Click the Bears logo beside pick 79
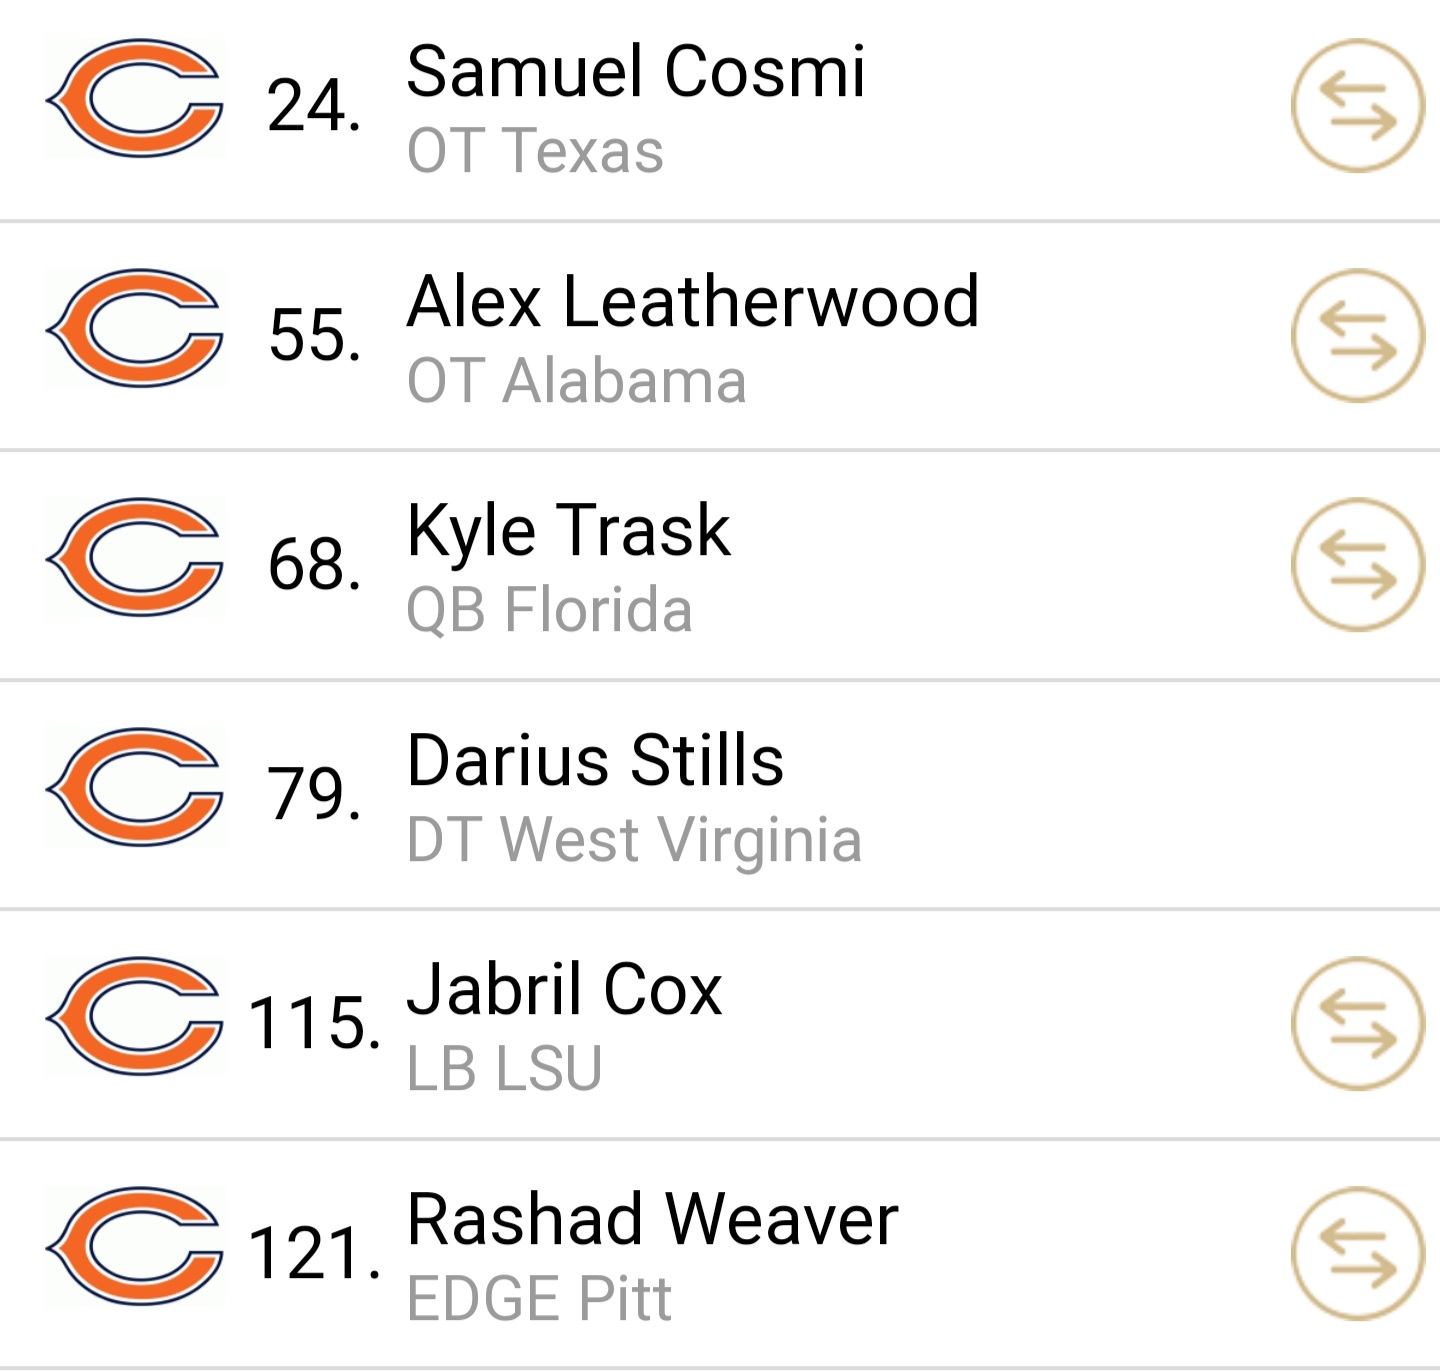 (x=135, y=787)
